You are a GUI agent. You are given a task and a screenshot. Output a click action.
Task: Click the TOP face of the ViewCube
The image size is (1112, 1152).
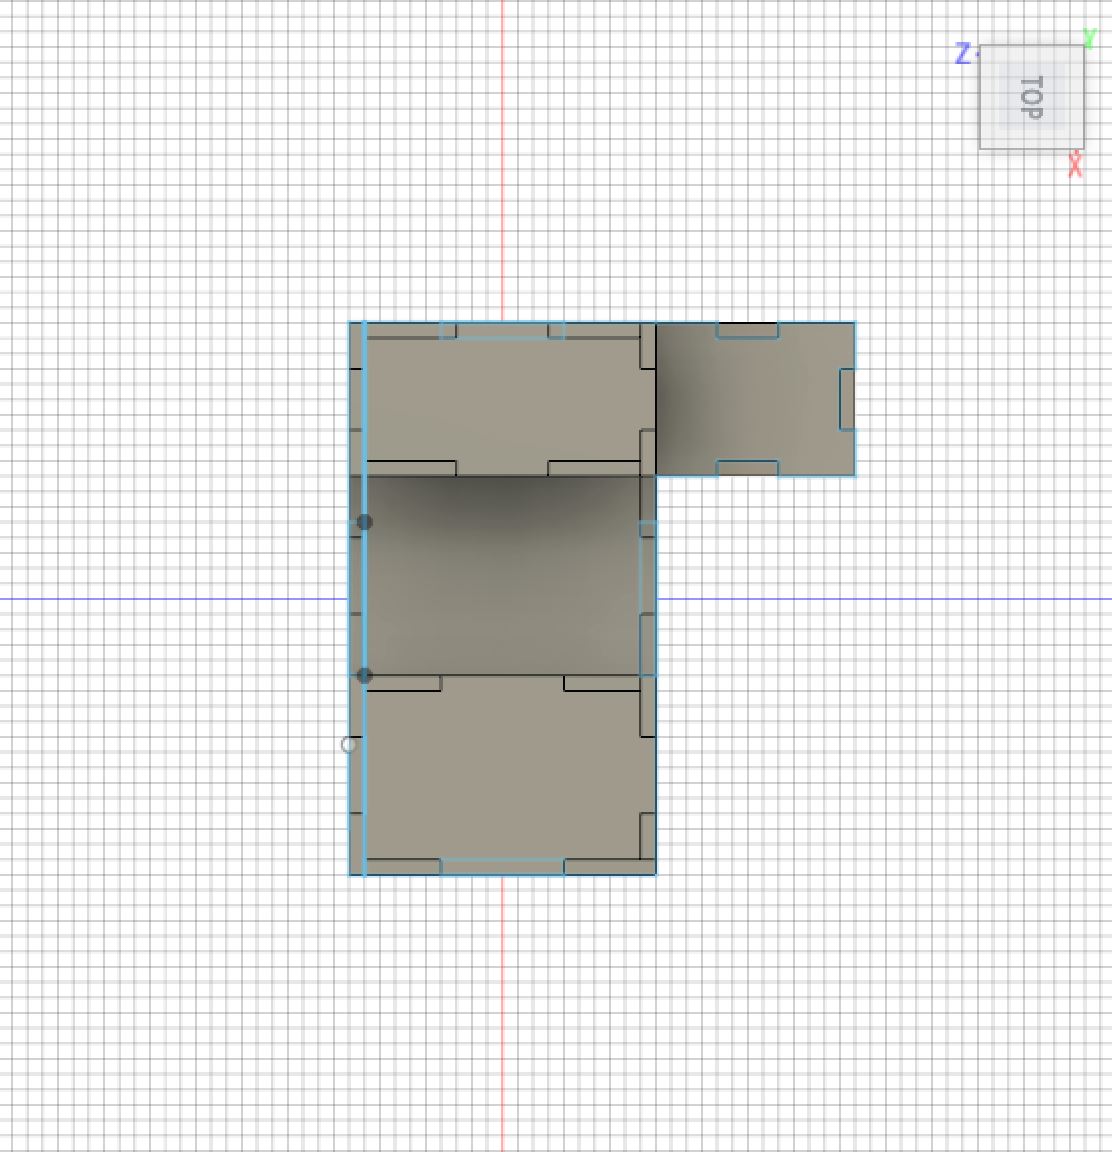1031,97
